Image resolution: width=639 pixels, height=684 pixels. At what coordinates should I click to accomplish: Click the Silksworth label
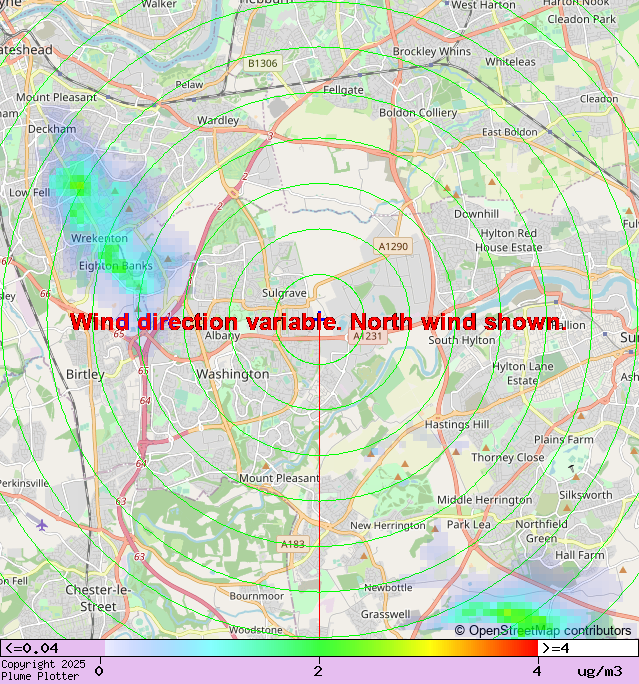coord(586,495)
